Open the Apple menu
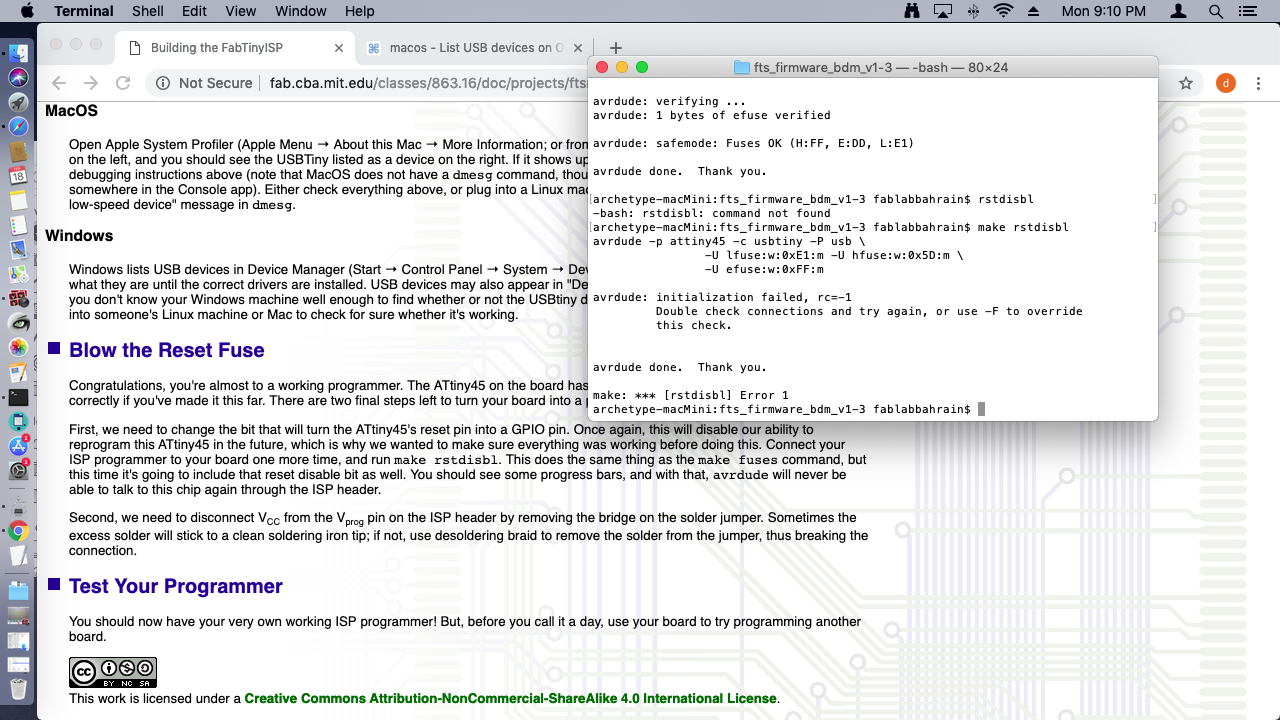 click(x=27, y=11)
